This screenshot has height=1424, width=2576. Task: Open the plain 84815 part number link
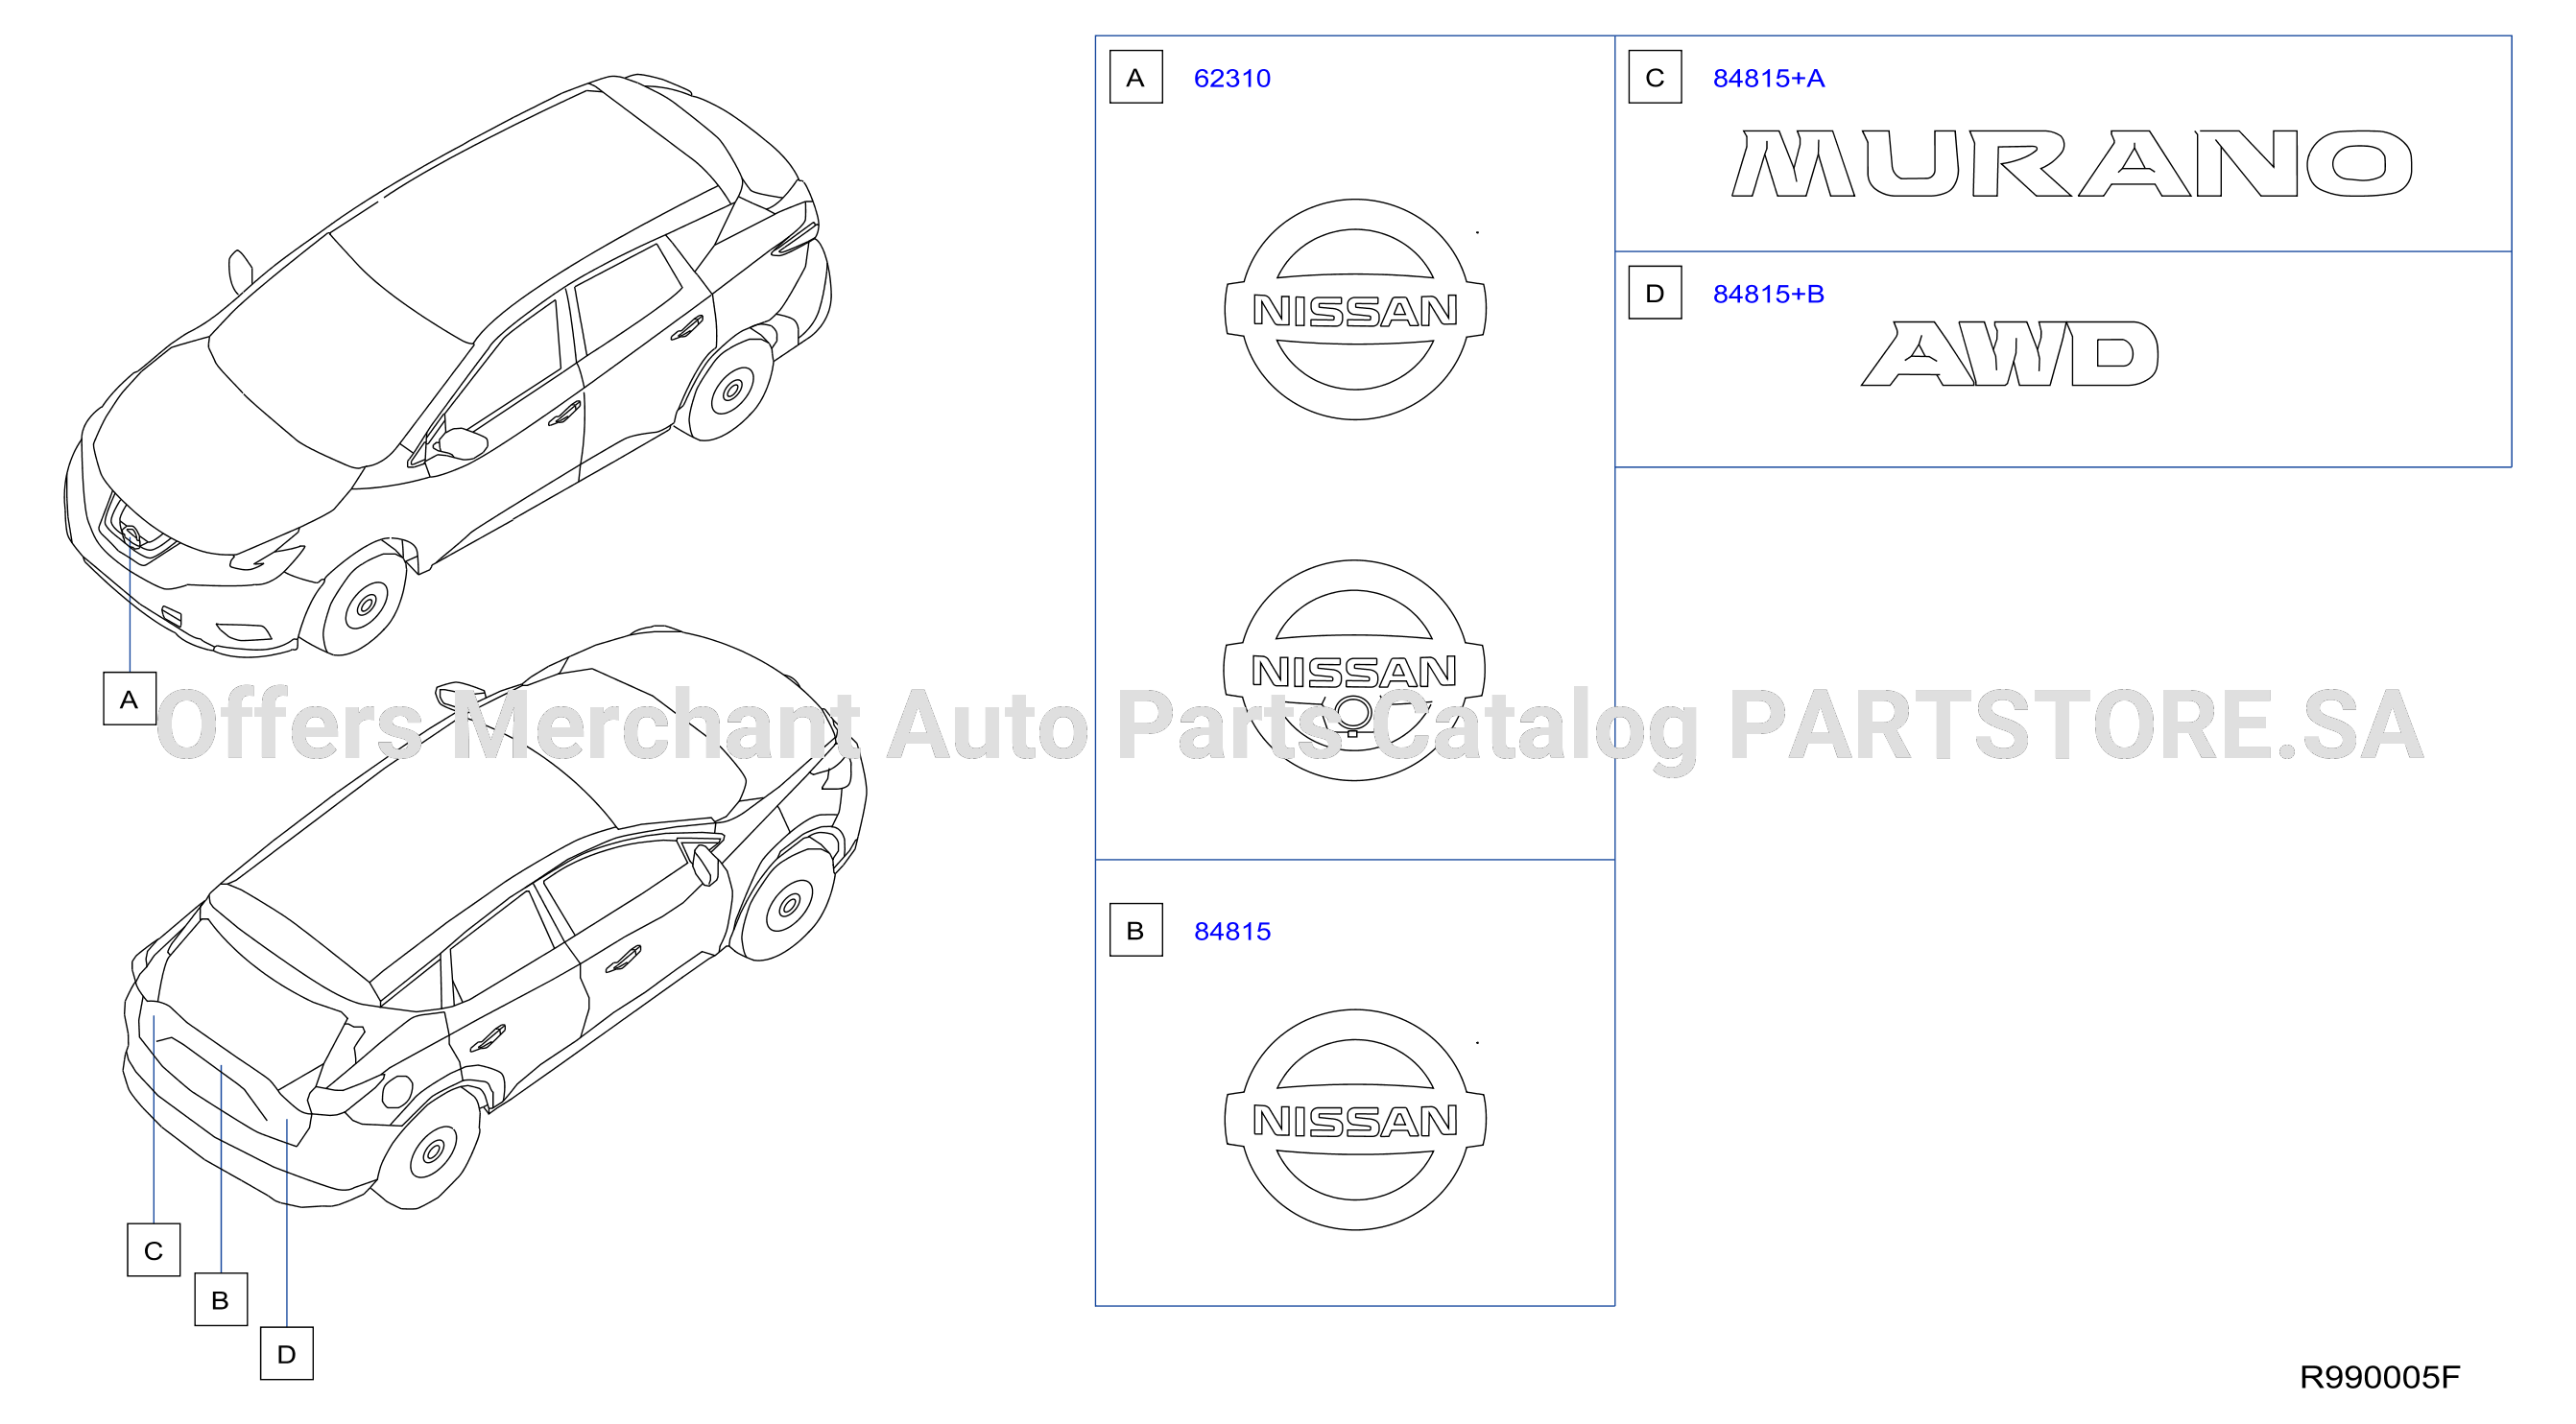1232,931
